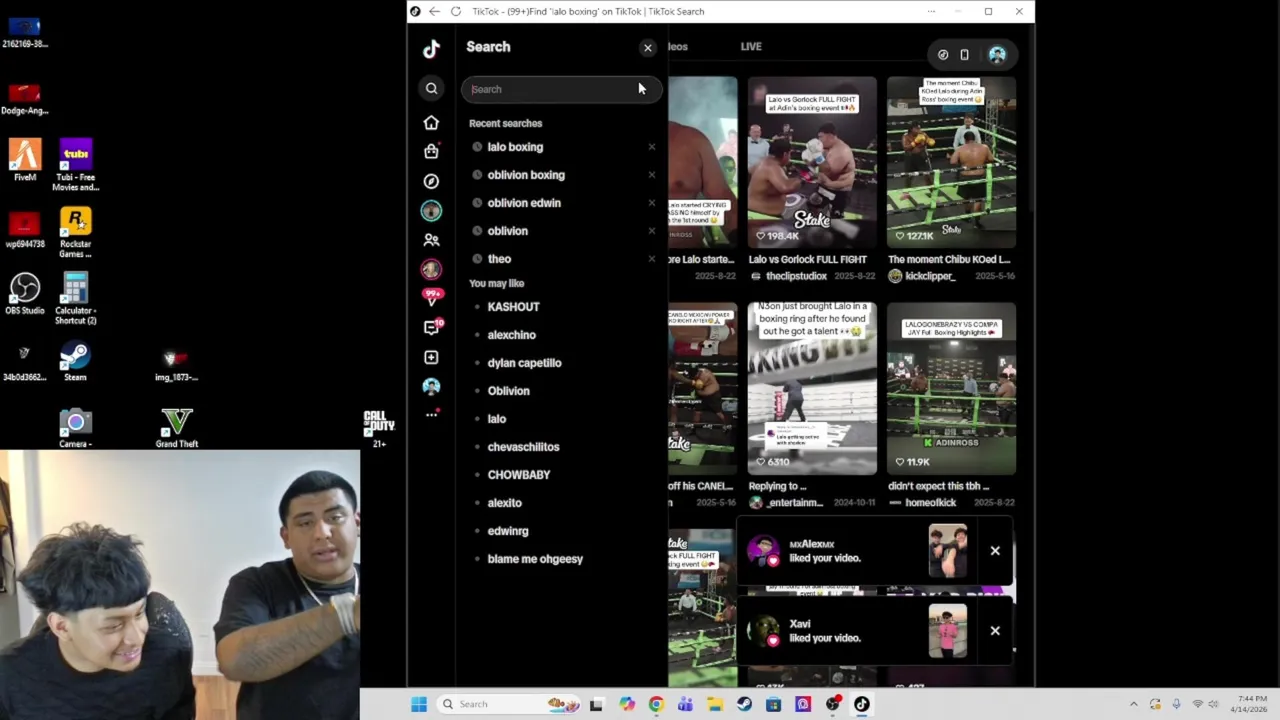Choose suggestion 'blame me ohgeesy'

click(x=535, y=559)
